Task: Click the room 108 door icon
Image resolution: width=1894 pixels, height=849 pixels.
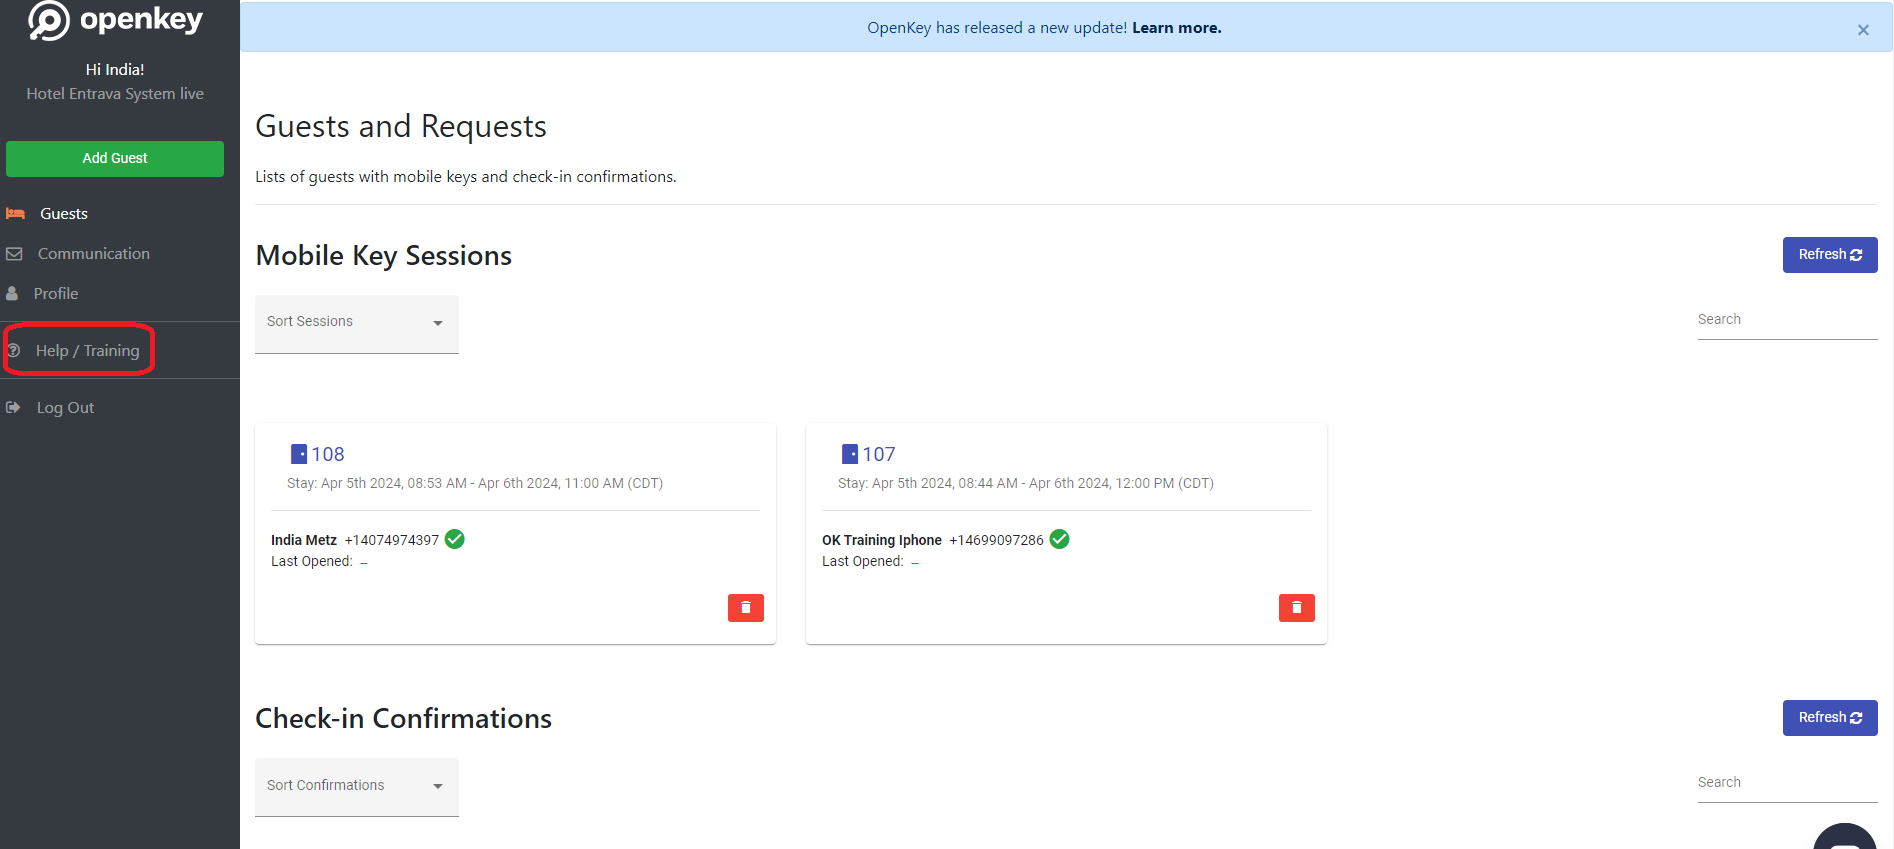Action: pyautogui.click(x=299, y=454)
